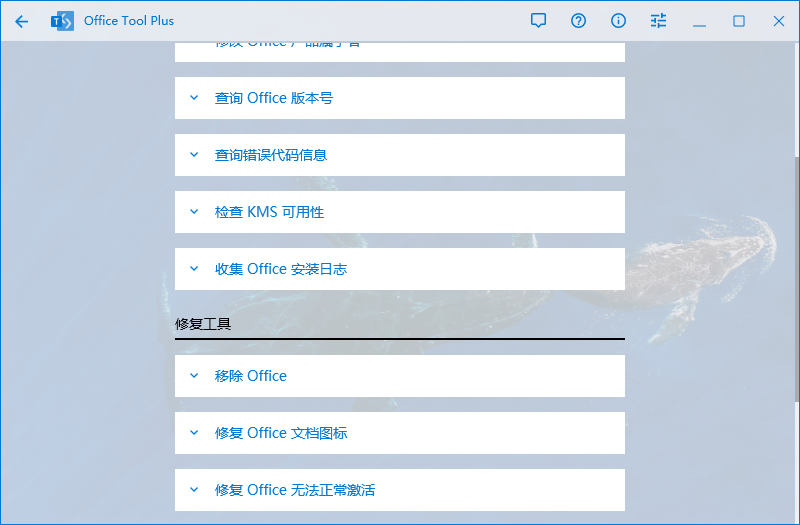The height and width of the screenshot is (525, 800).
Task: Go back with the left arrow
Action: click(x=21, y=21)
